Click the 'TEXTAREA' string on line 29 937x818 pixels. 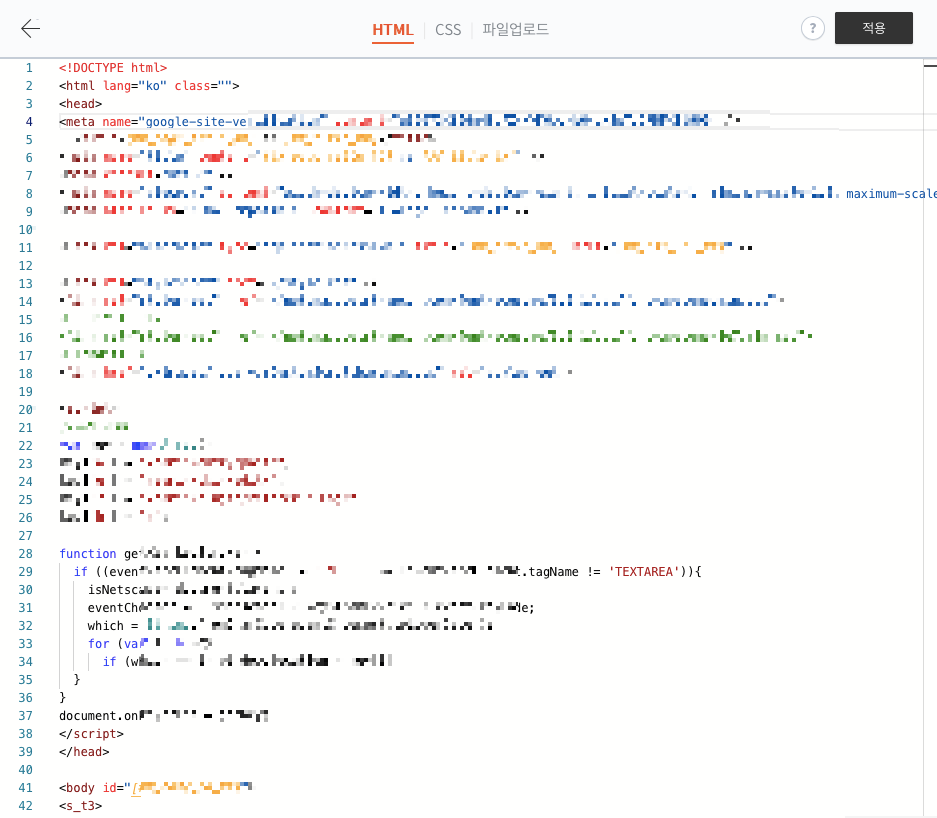pos(644,572)
